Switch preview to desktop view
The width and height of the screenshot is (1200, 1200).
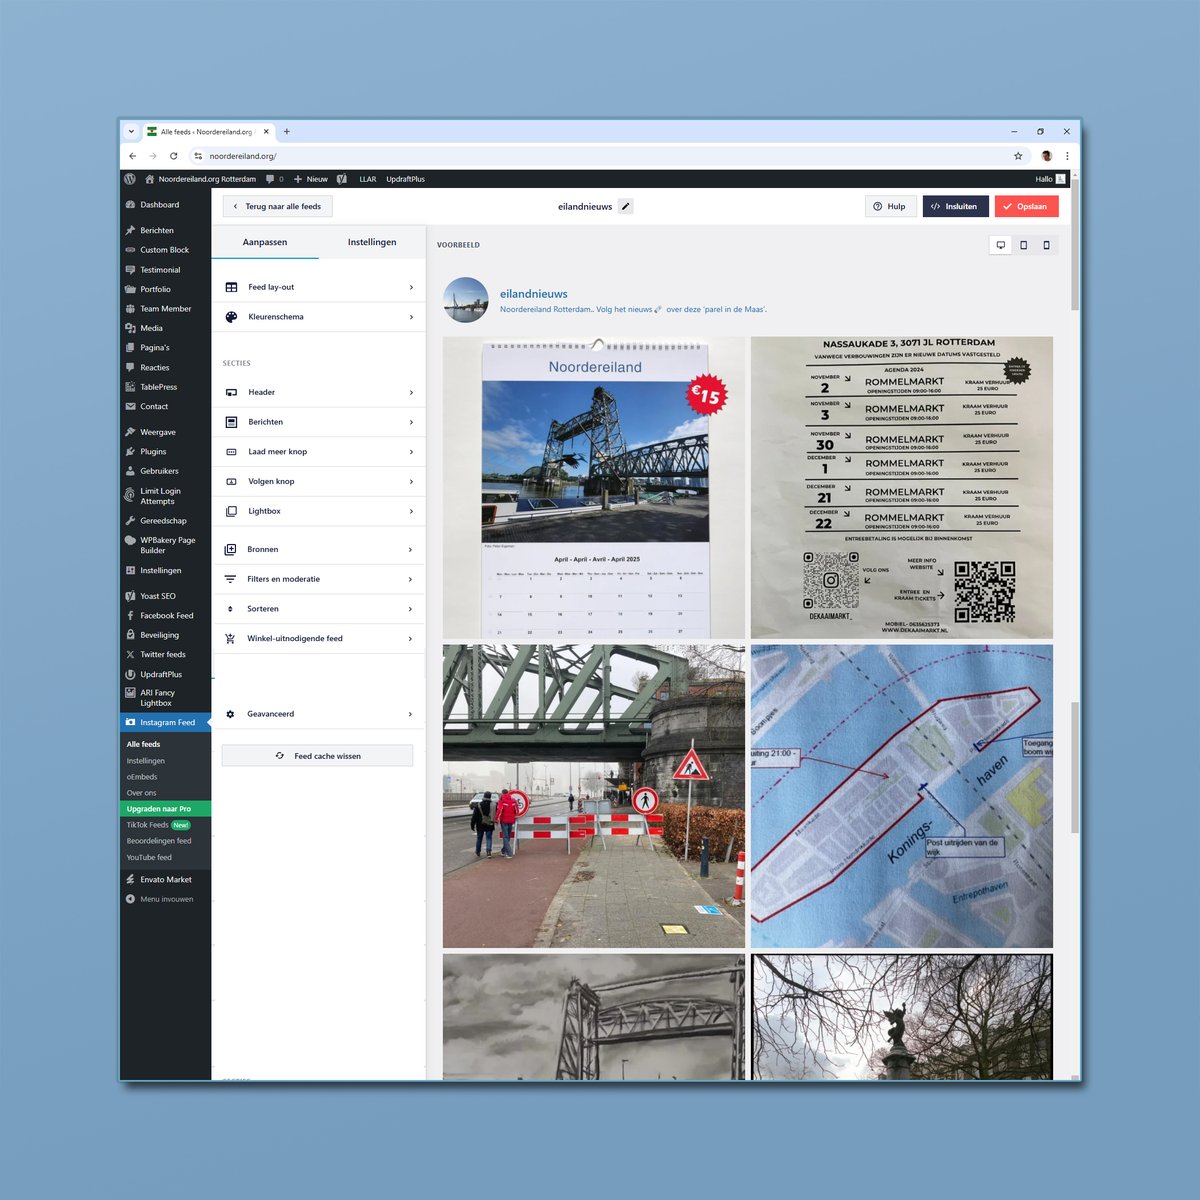(x=1000, y=244)
